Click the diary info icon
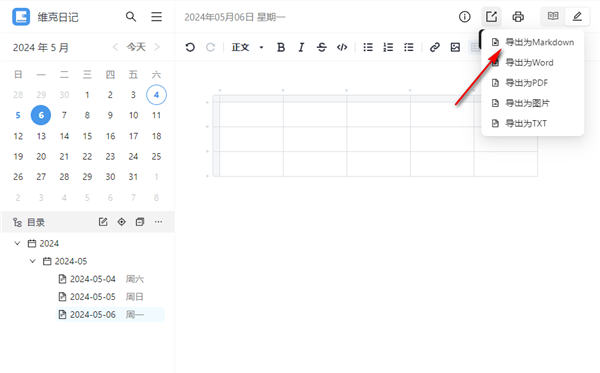 (x=465, y=17)
